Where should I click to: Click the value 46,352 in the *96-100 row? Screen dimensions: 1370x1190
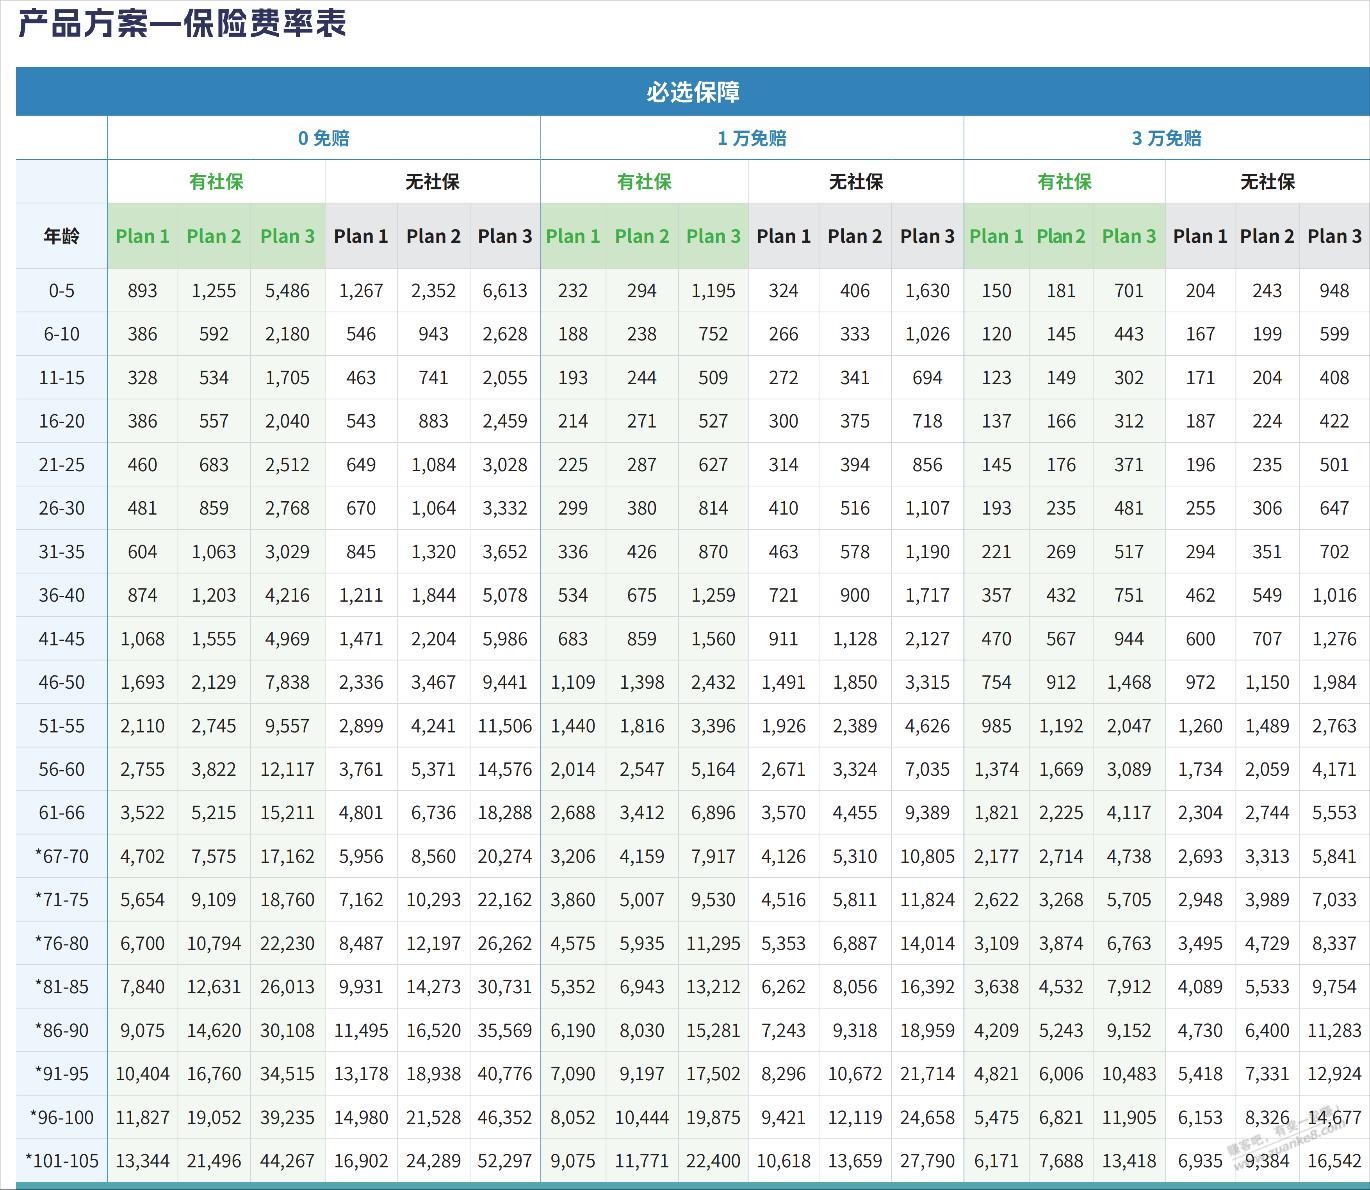pos(505,1117)
